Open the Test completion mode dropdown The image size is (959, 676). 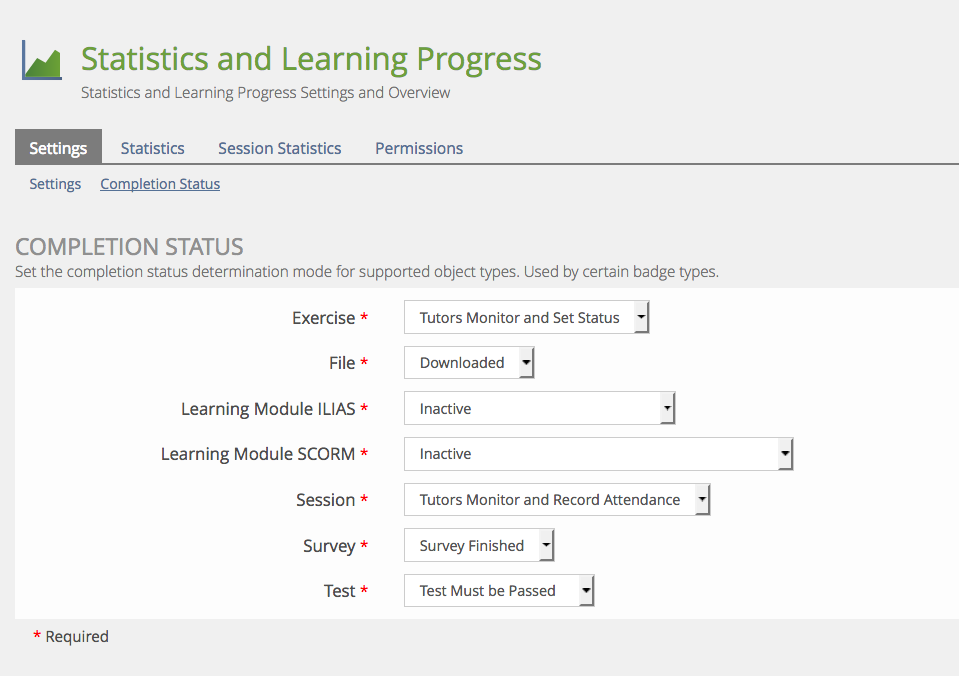499,591
